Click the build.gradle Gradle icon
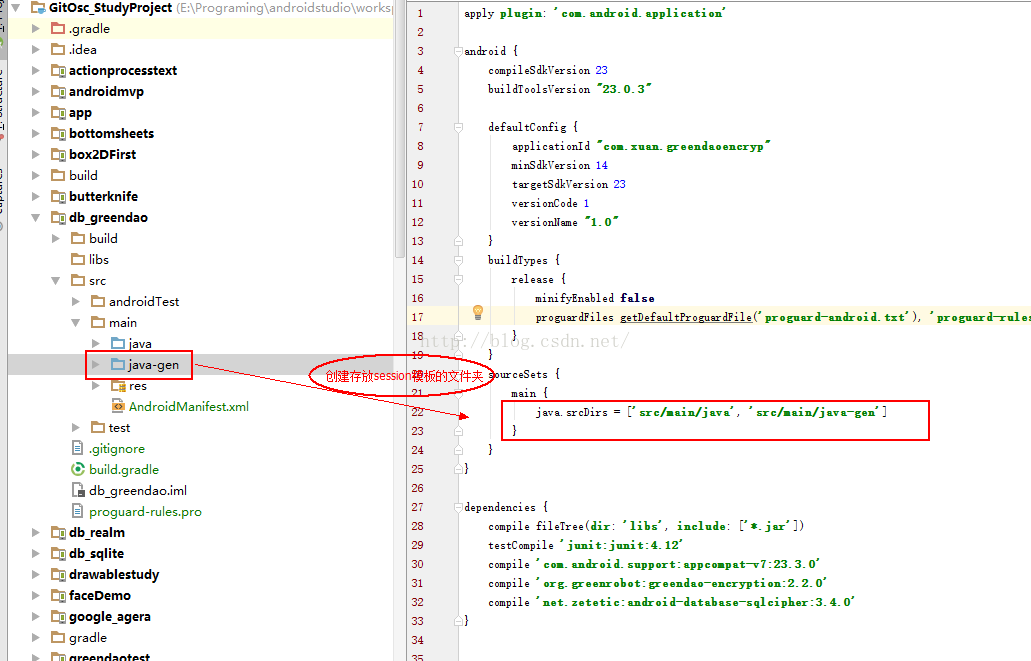 (78, 470)
